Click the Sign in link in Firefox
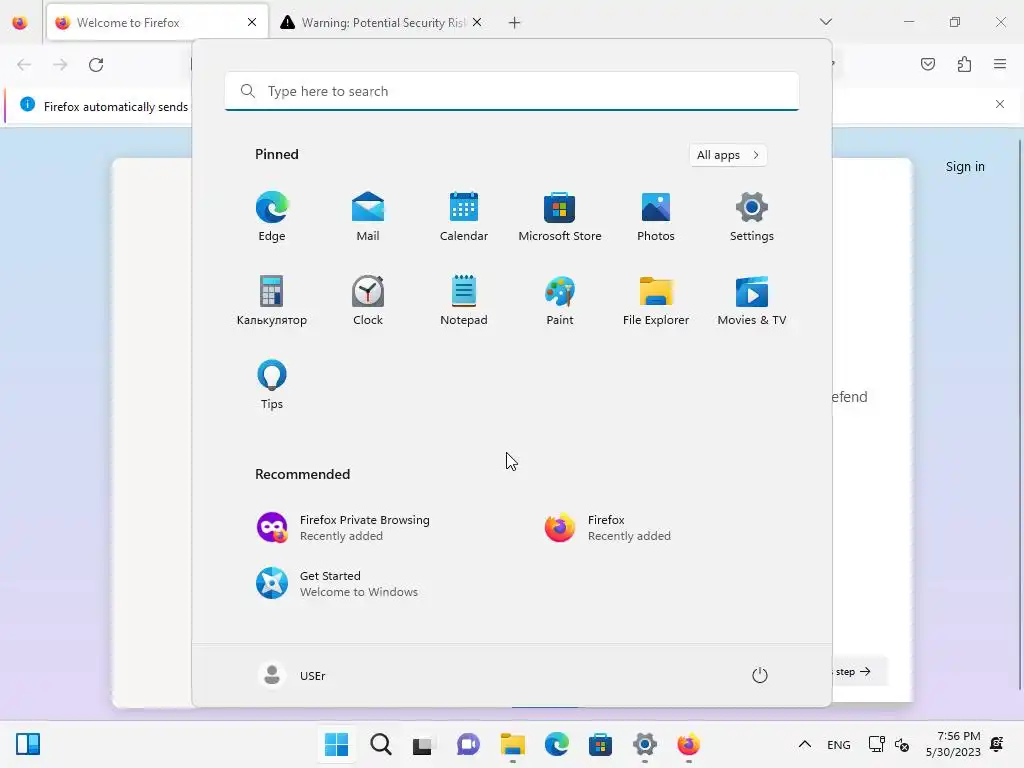 (965, 167)
